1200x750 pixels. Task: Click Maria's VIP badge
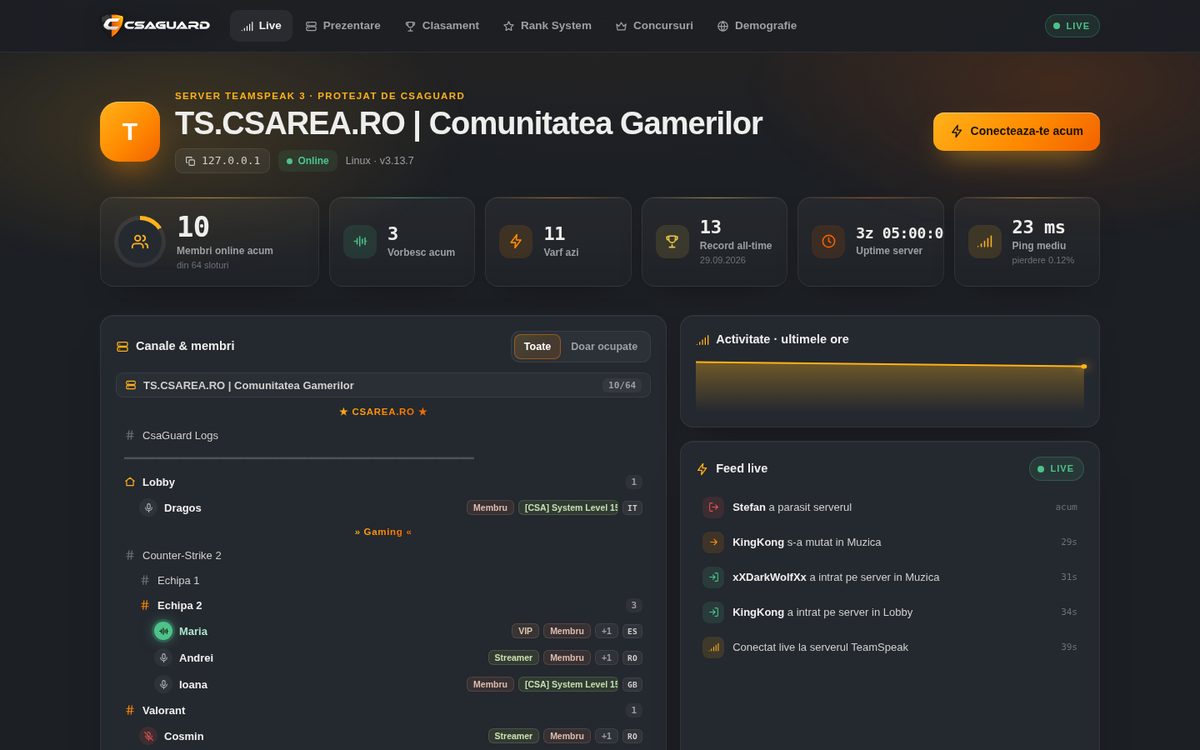click(525, 631)
